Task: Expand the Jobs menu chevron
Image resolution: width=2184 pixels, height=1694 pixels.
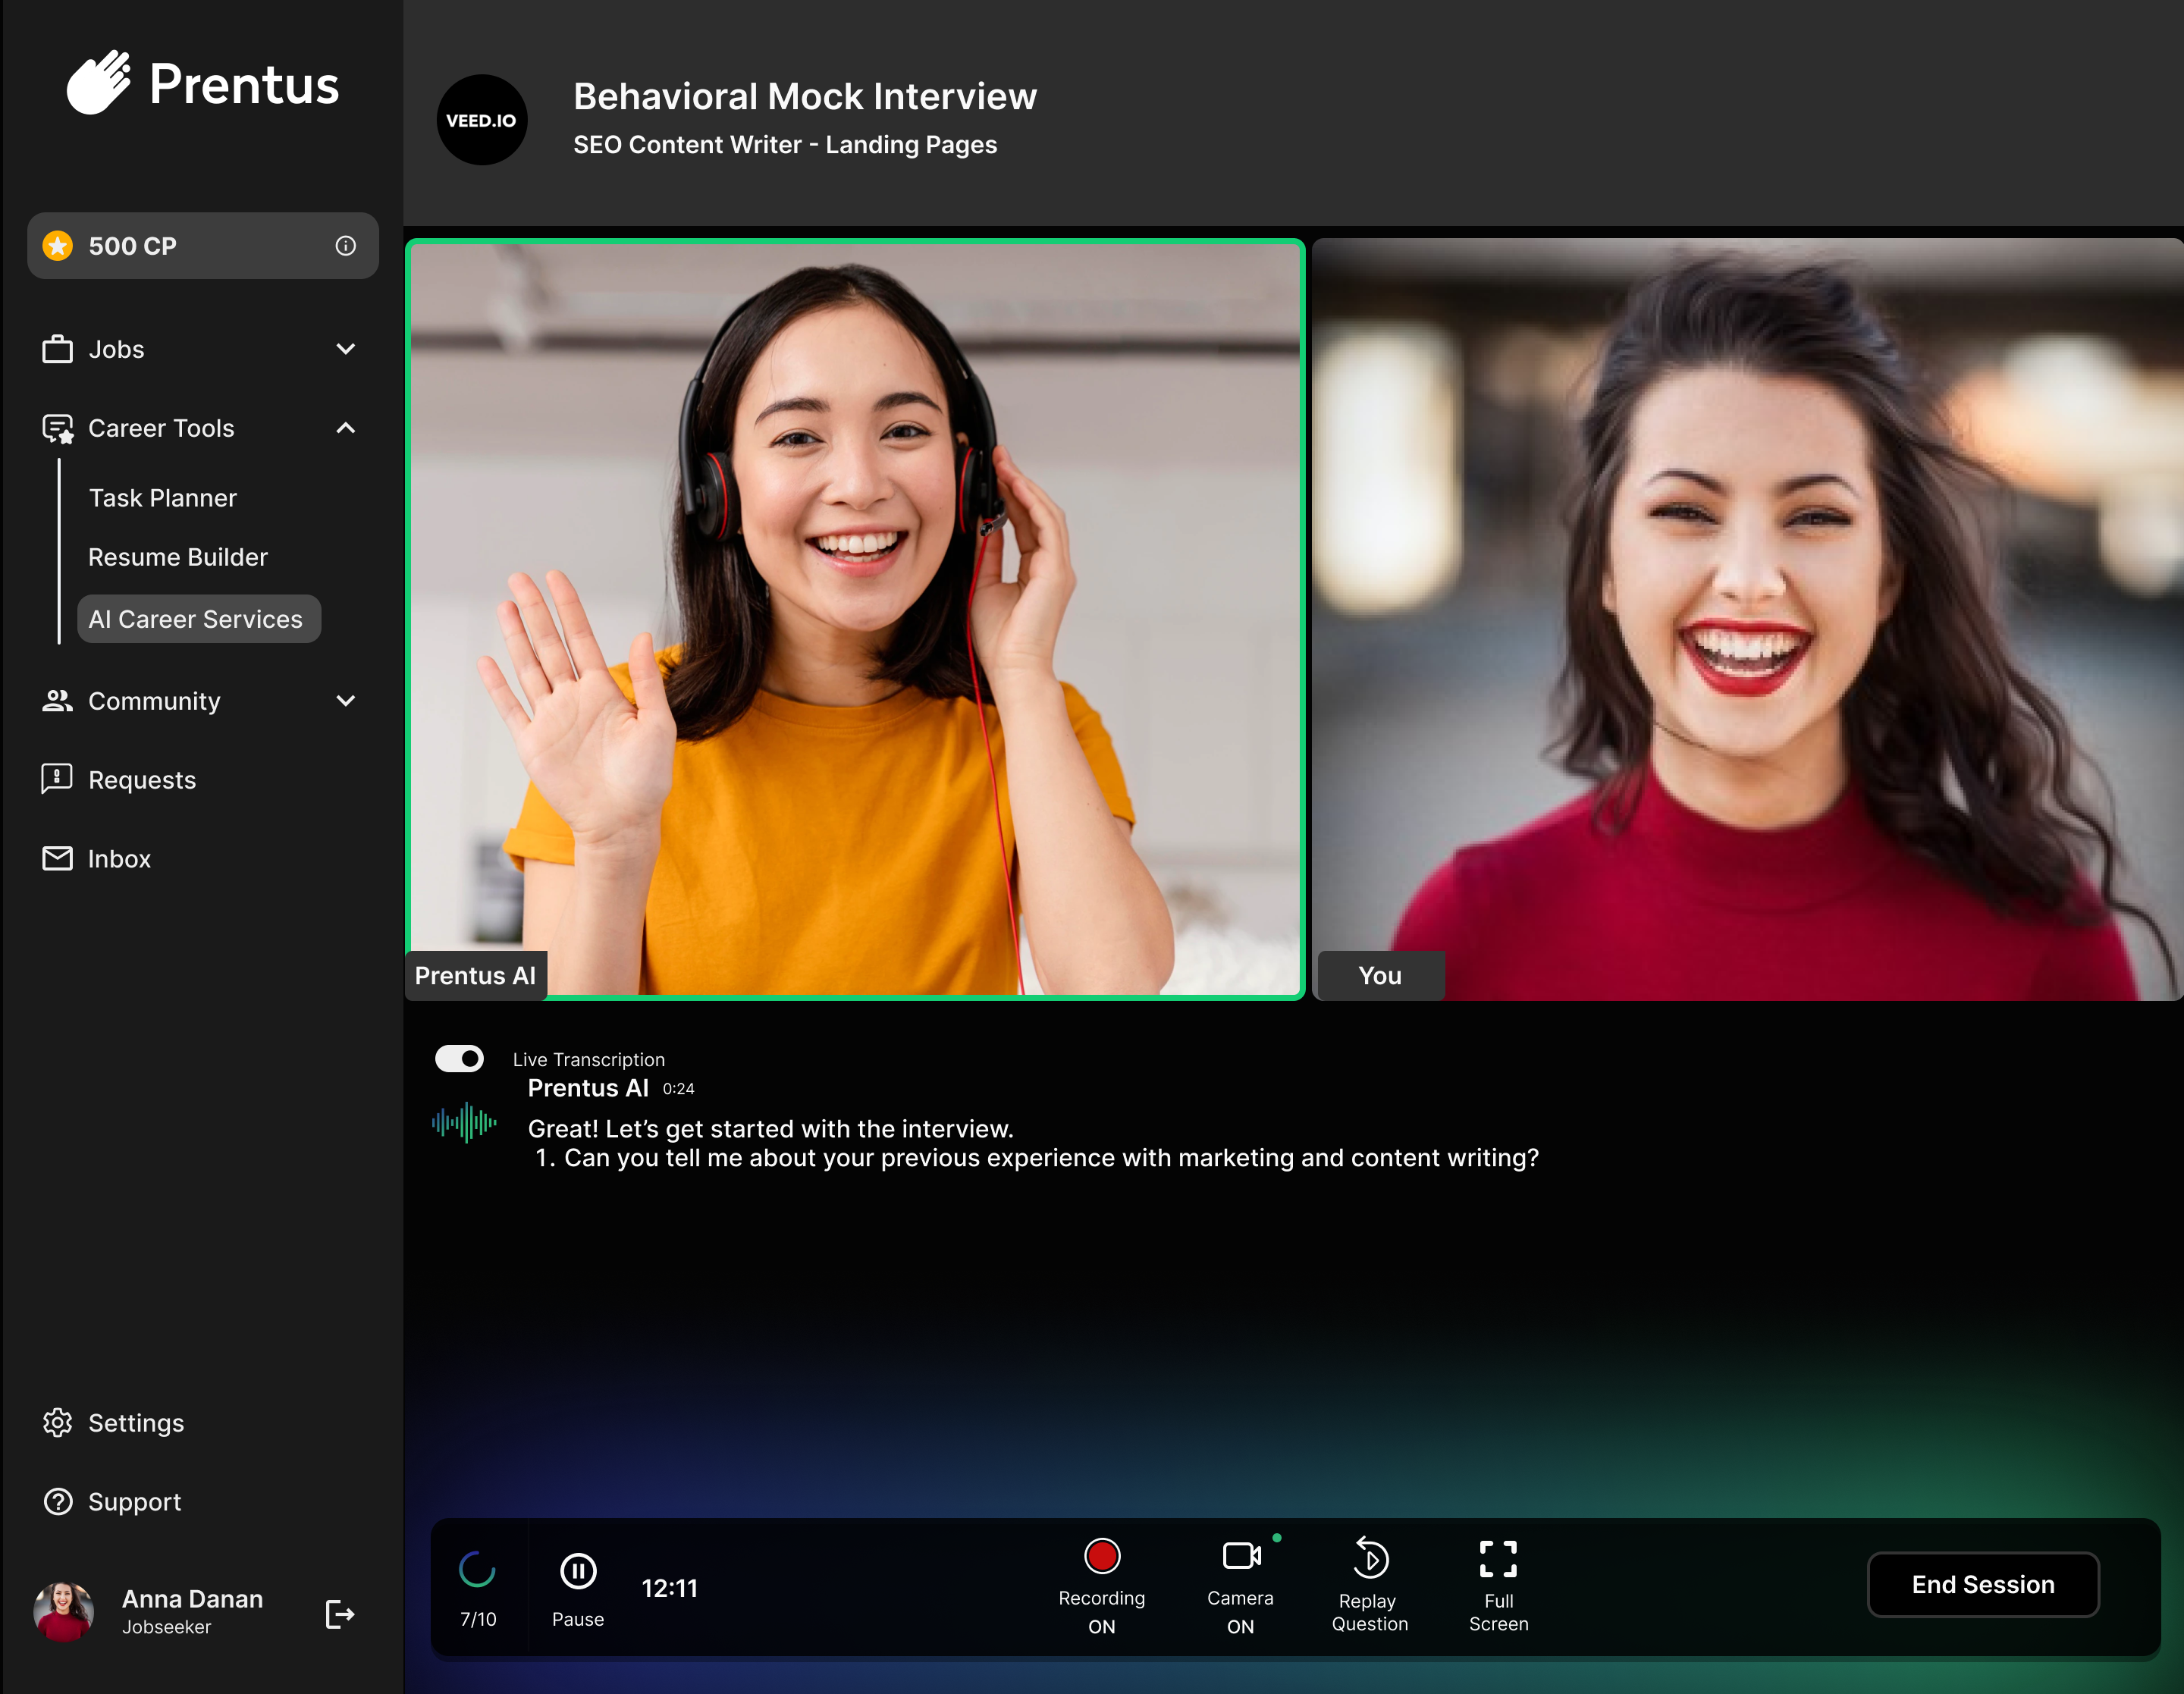Action: 346,349
